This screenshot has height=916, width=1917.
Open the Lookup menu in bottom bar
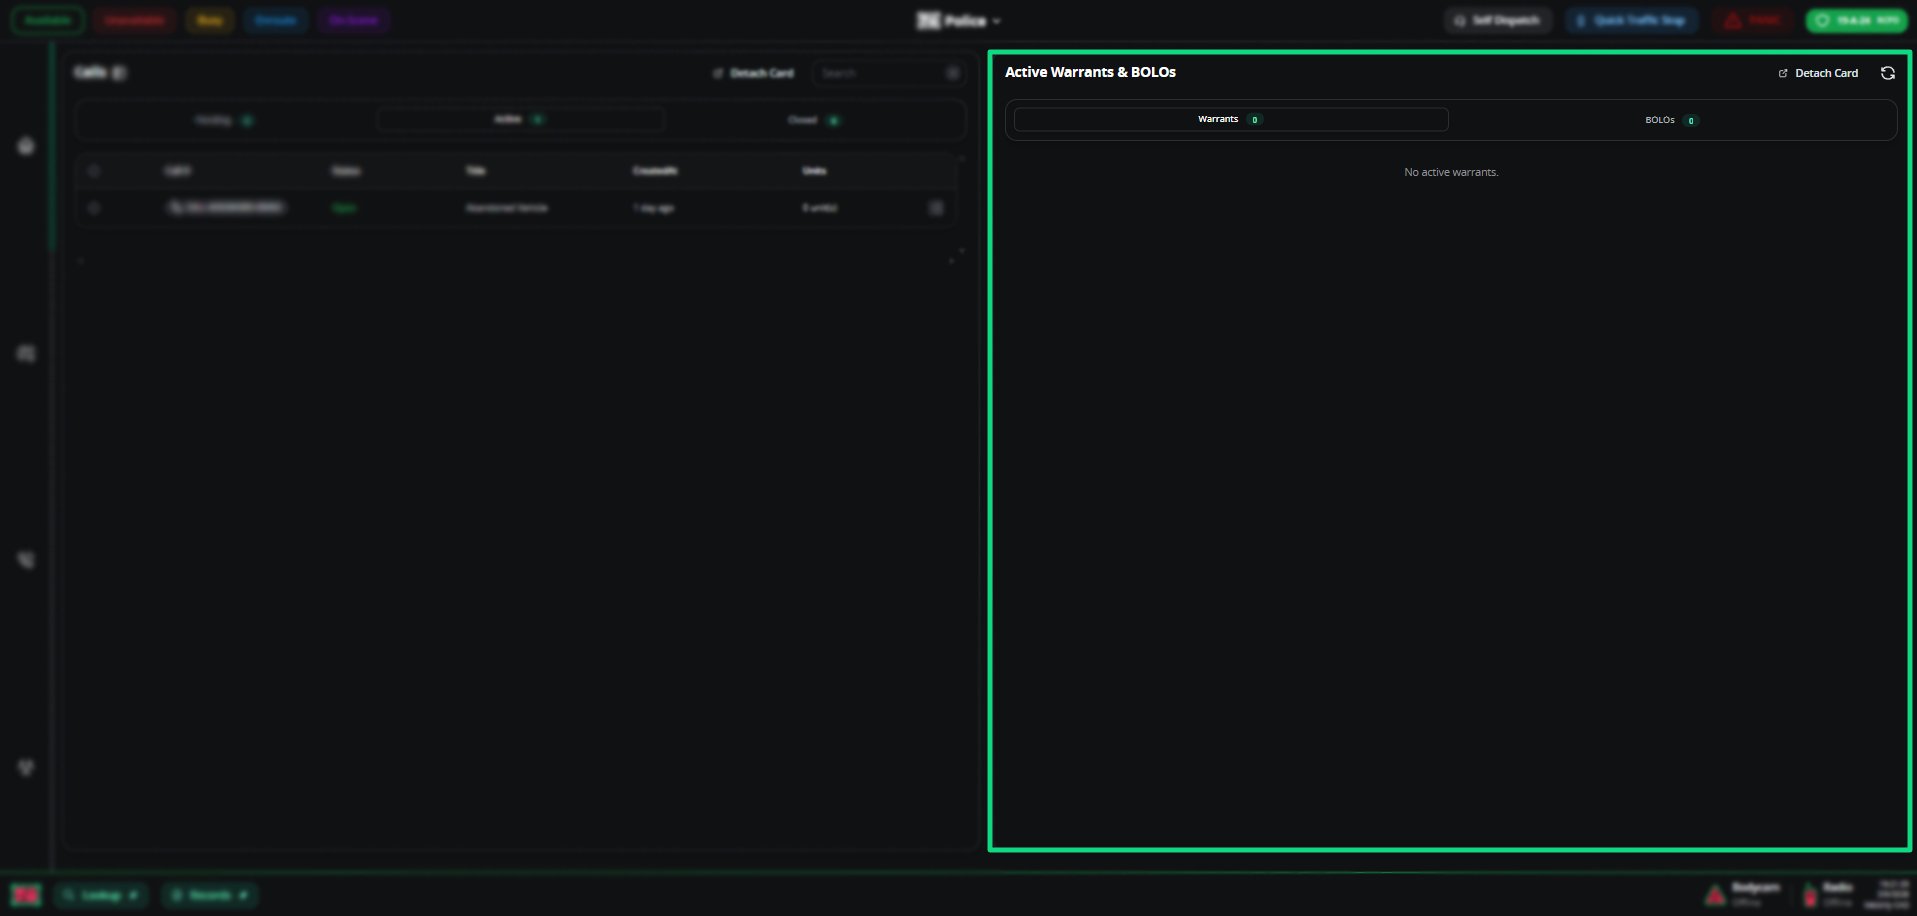pos(100,895)
